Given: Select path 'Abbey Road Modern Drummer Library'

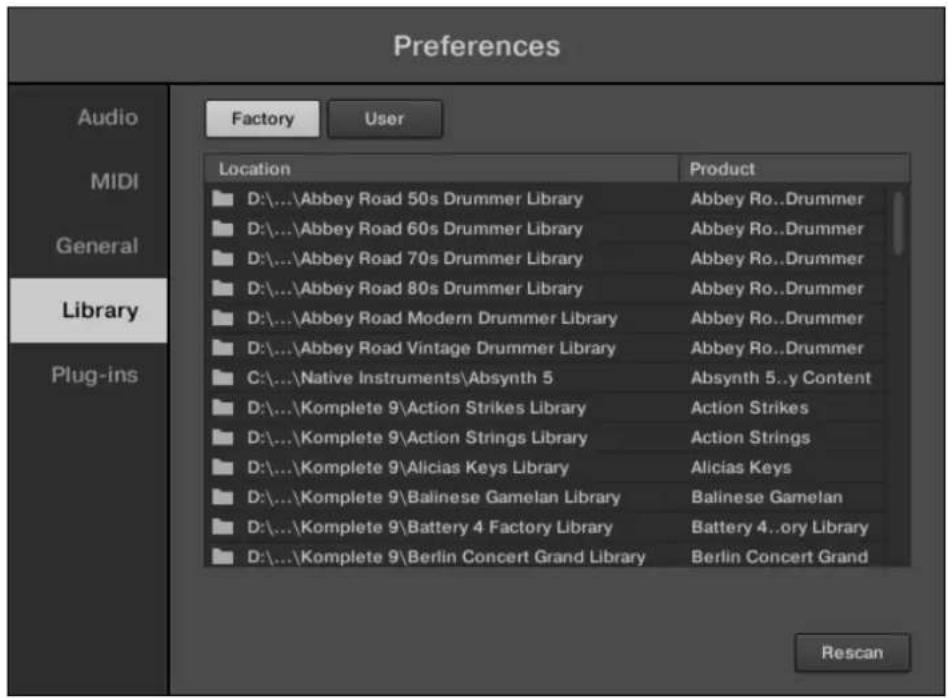Looking at the screenshot, I should coord(432,318).
